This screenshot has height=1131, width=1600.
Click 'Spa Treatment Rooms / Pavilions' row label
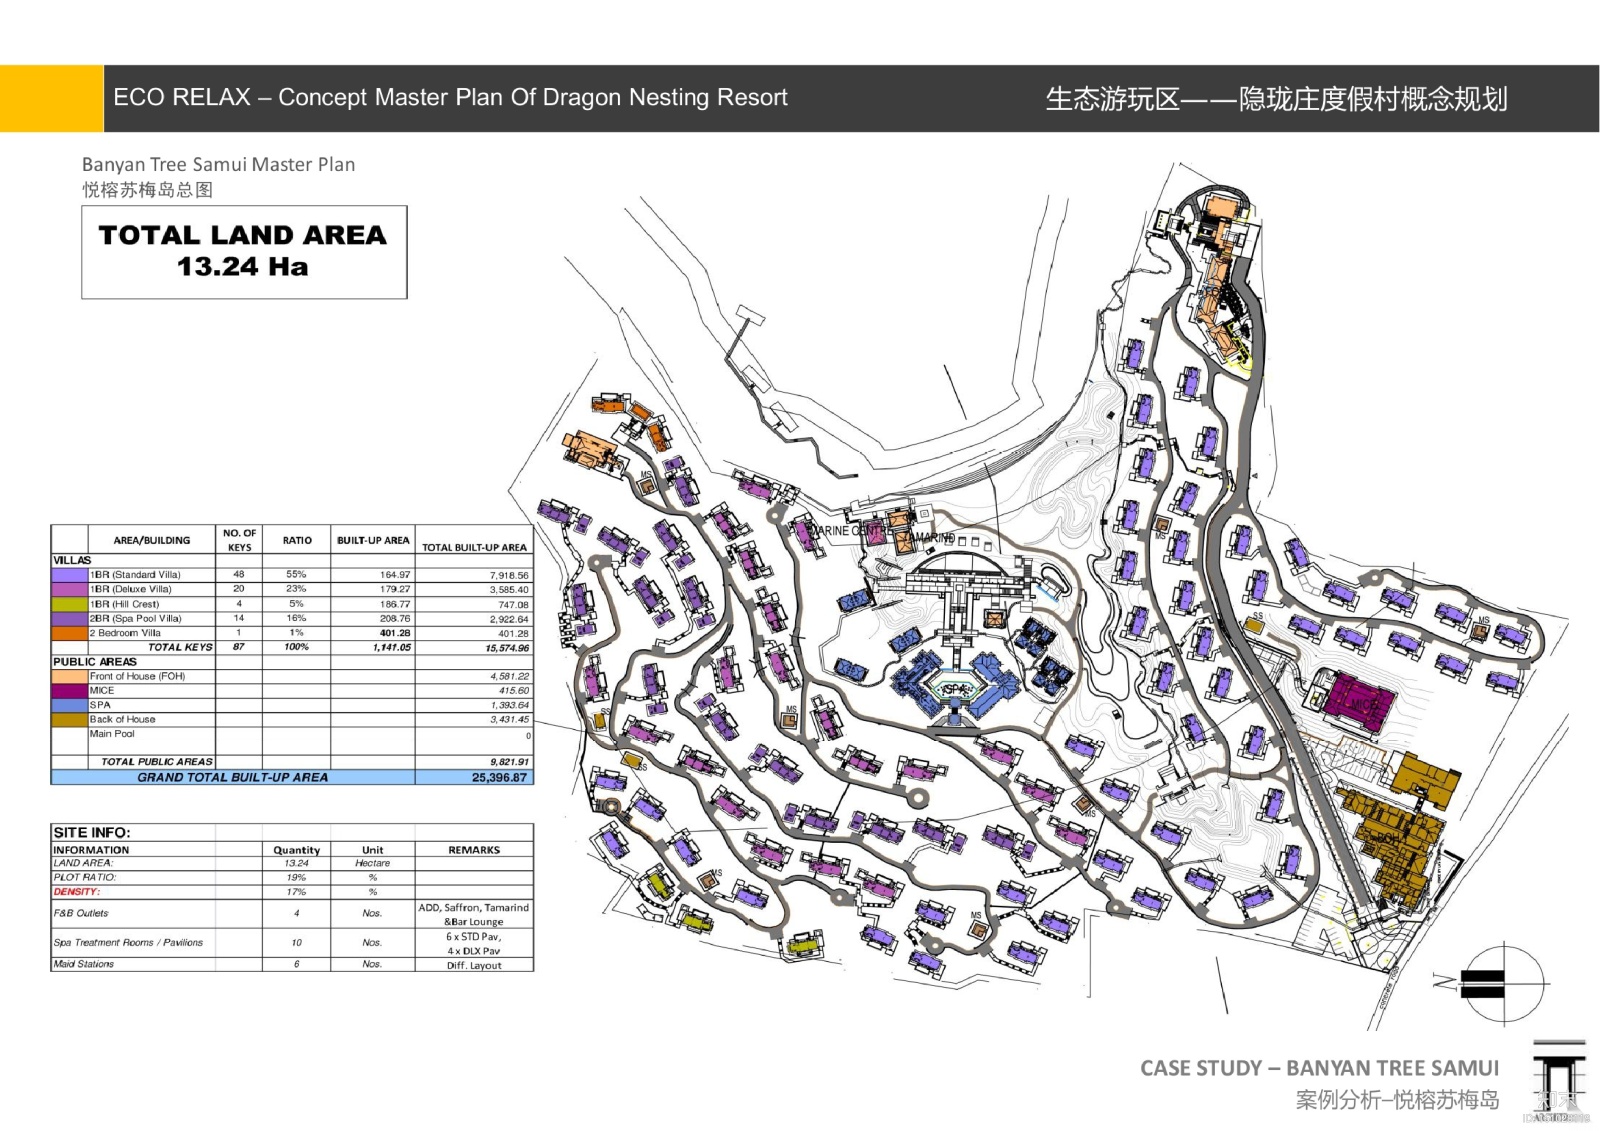[x=128, y=942]
